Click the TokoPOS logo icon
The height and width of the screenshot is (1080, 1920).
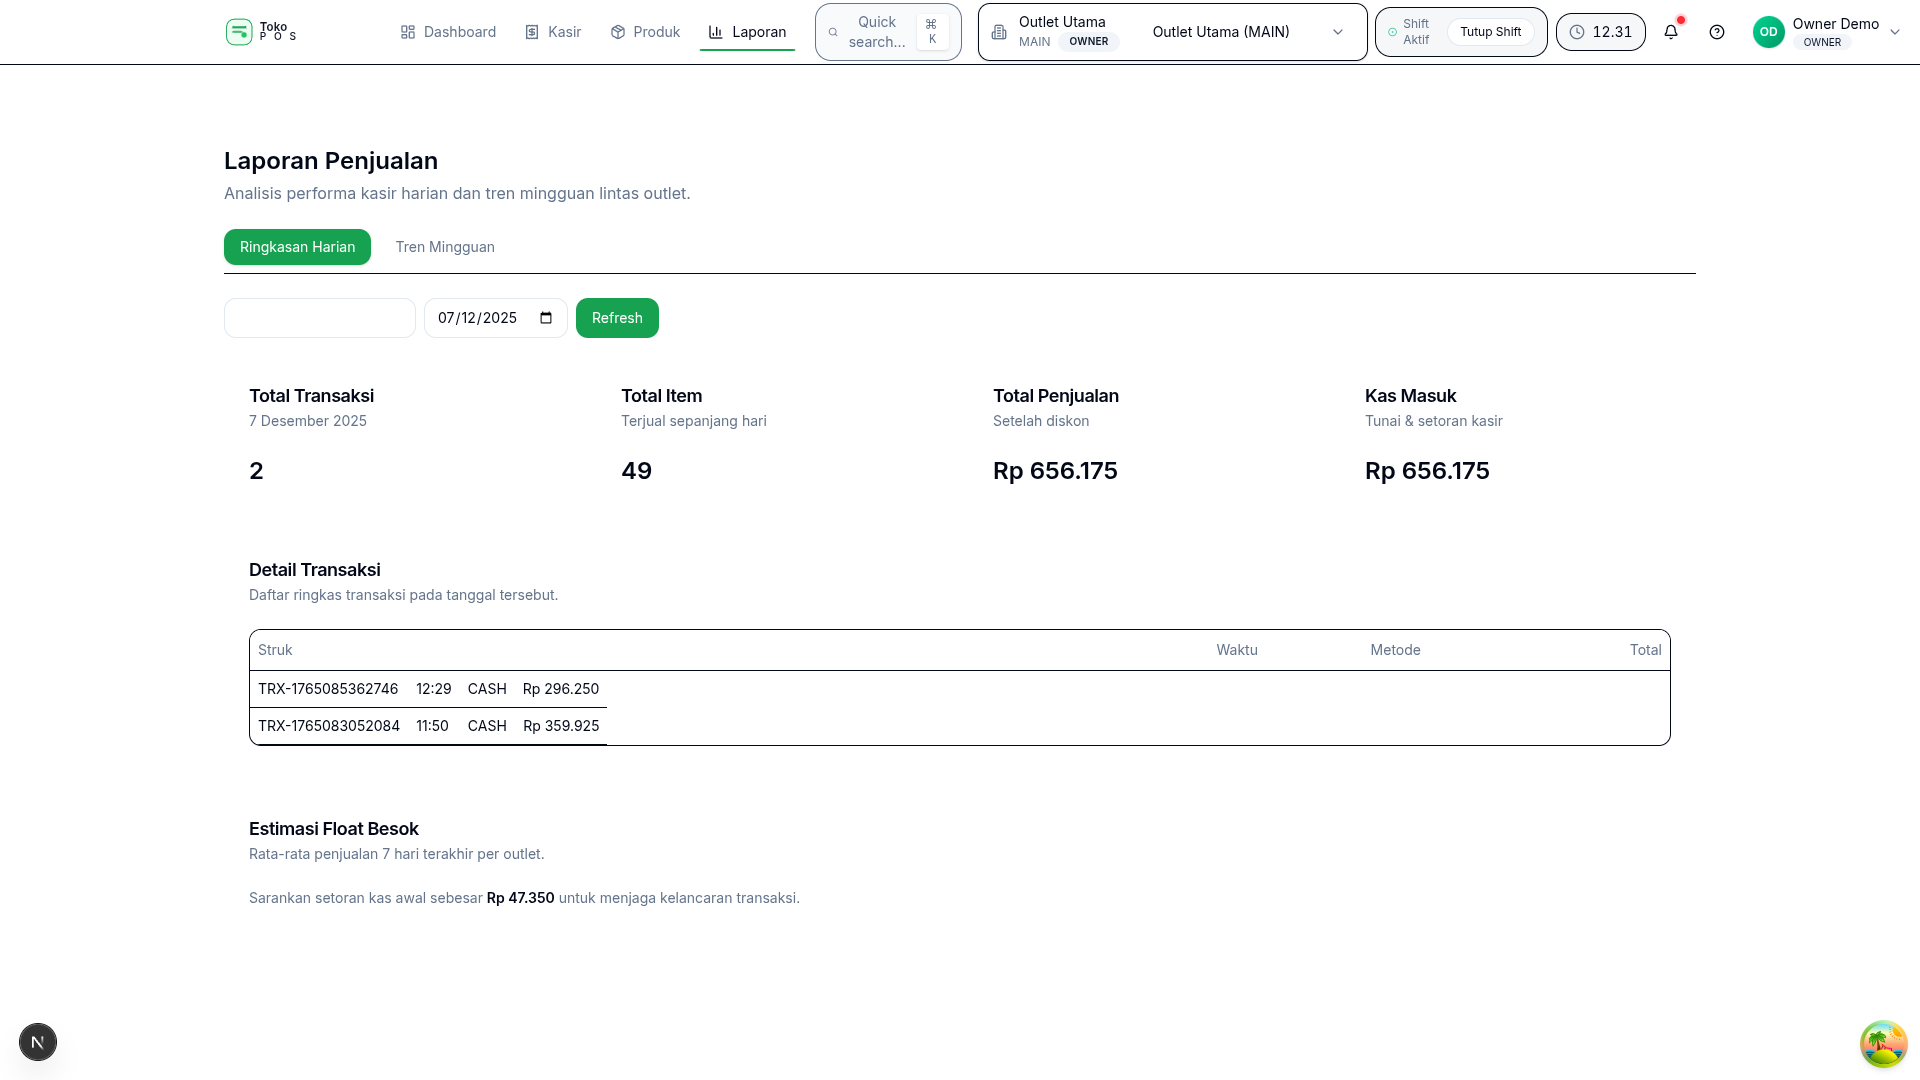coord(239,32)
